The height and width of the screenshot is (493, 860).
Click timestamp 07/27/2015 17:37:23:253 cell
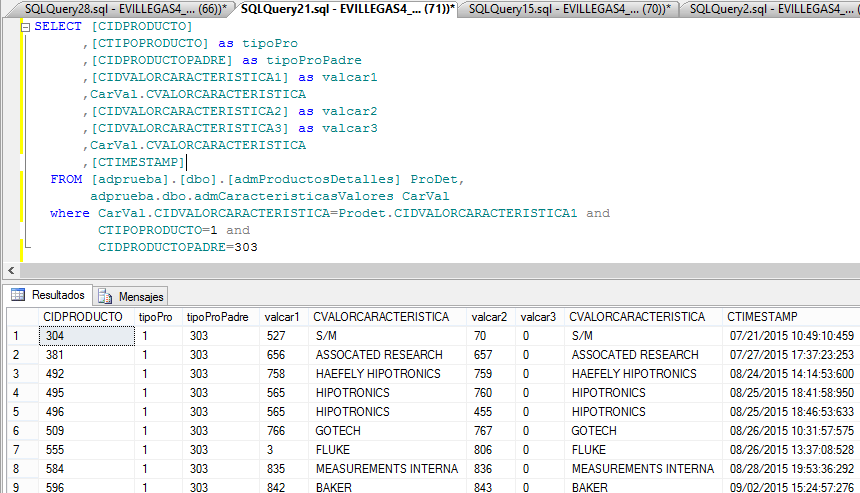(x=791, y=355)
